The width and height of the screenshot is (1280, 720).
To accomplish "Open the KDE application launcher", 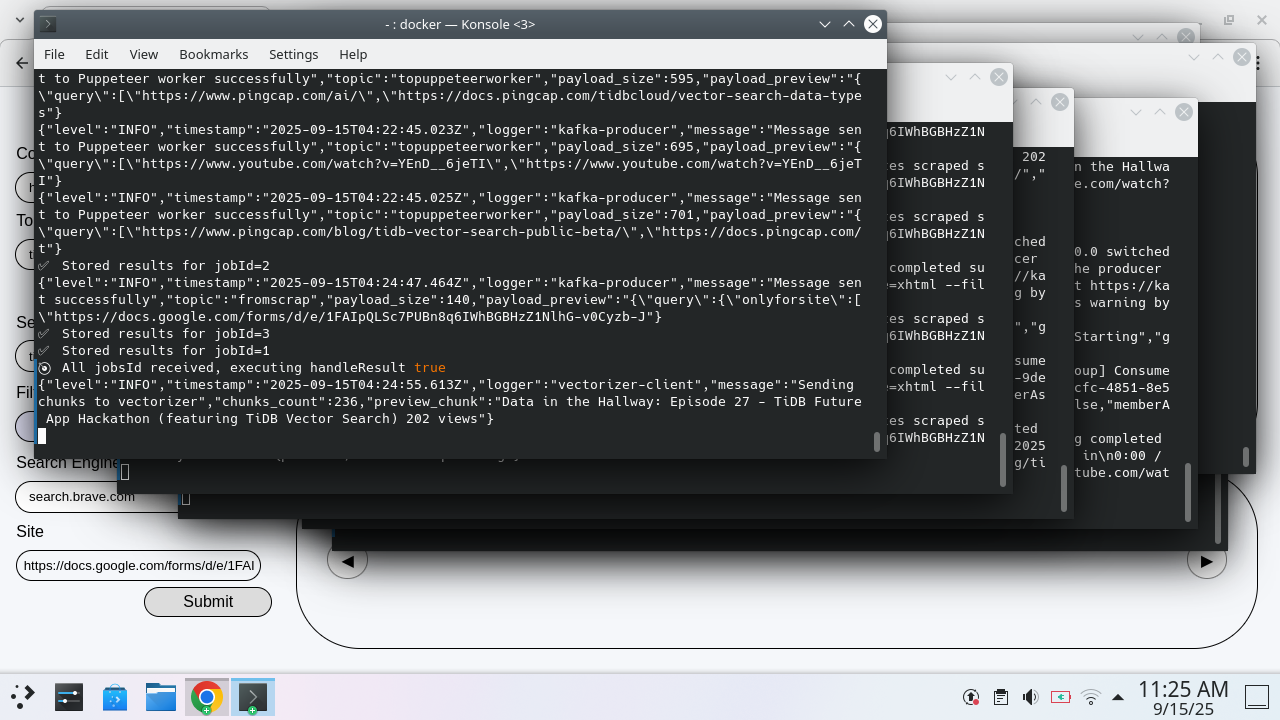I will pos(23,697).
